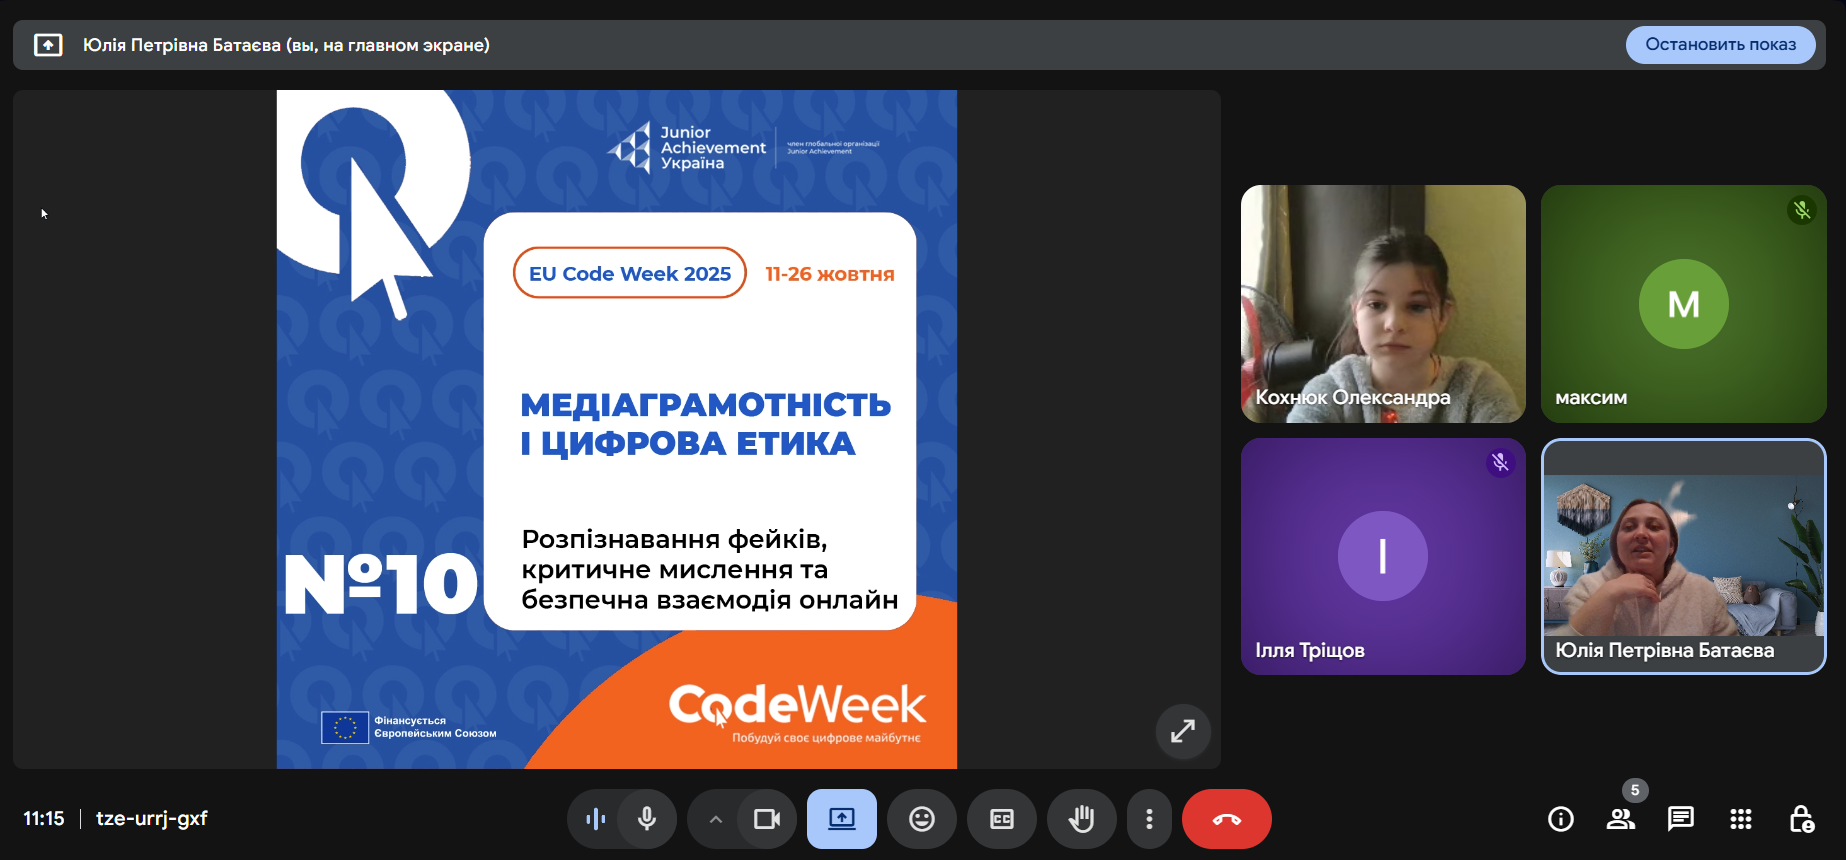The image size is (1846, 860).
Task: Turn on closed captions
Action: 1002,819
